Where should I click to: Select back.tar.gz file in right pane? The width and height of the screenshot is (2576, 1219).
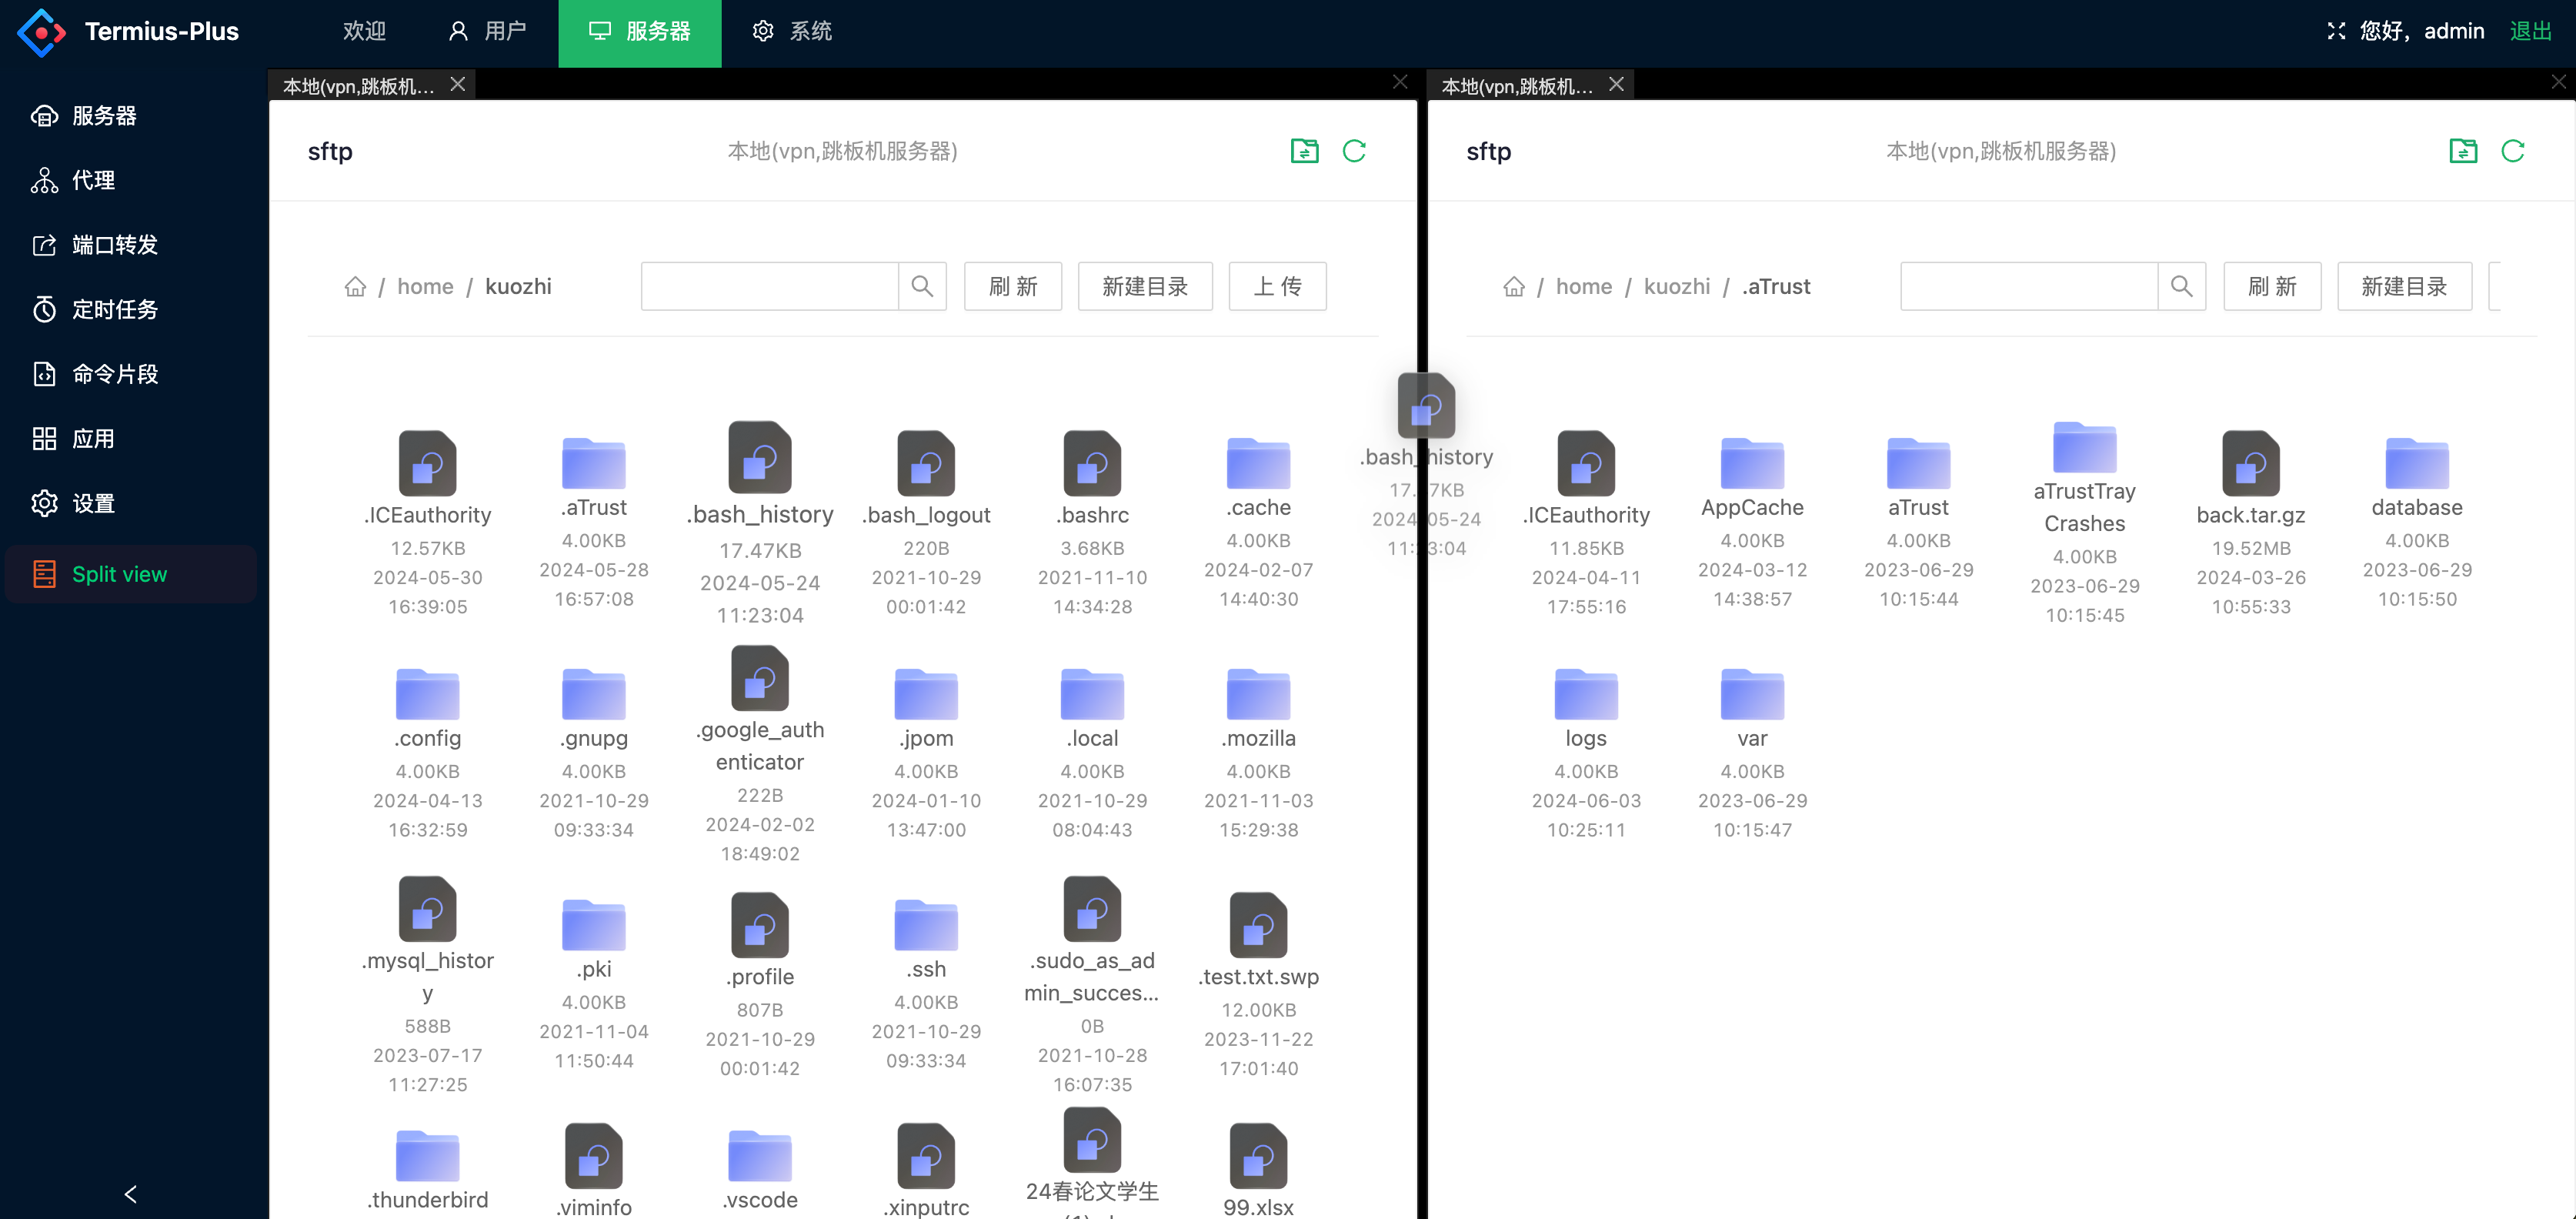tap(2250, 463)
